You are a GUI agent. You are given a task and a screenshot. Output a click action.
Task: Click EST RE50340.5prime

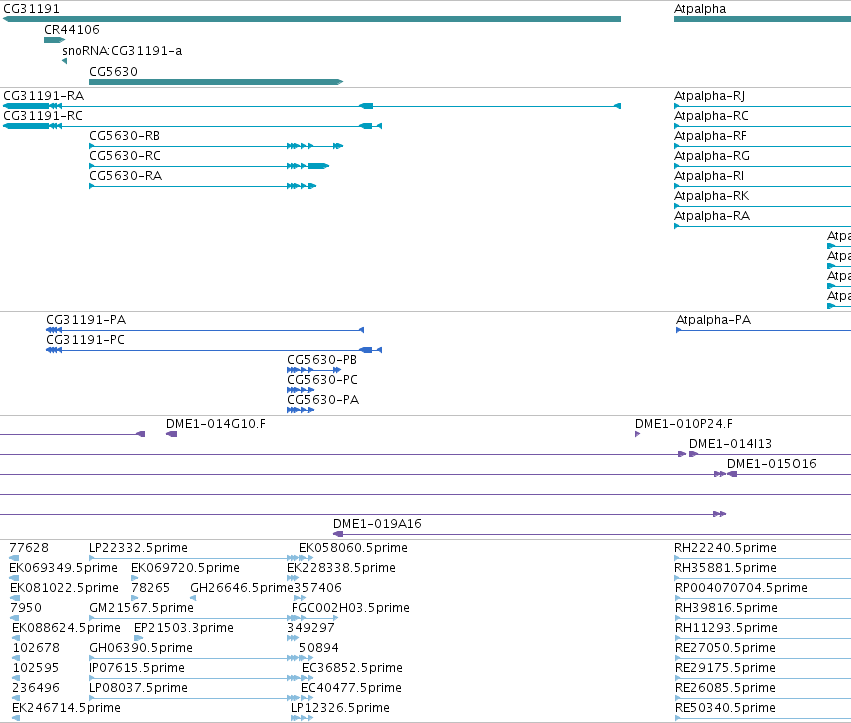pyautogui.click(x=725, y=708)
